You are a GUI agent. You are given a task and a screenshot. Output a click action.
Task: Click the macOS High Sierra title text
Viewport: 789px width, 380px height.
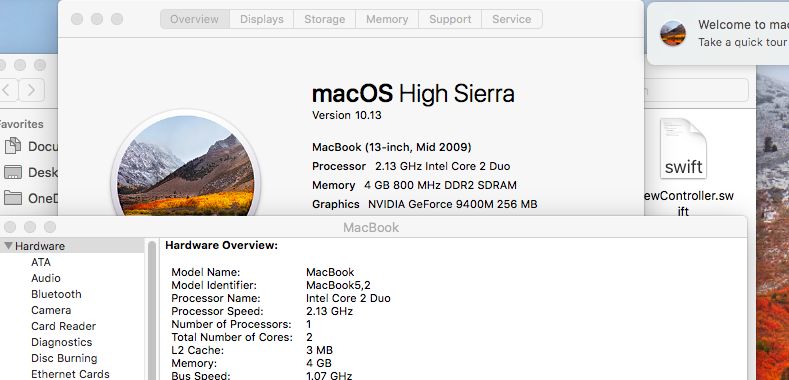click(413, 94)
